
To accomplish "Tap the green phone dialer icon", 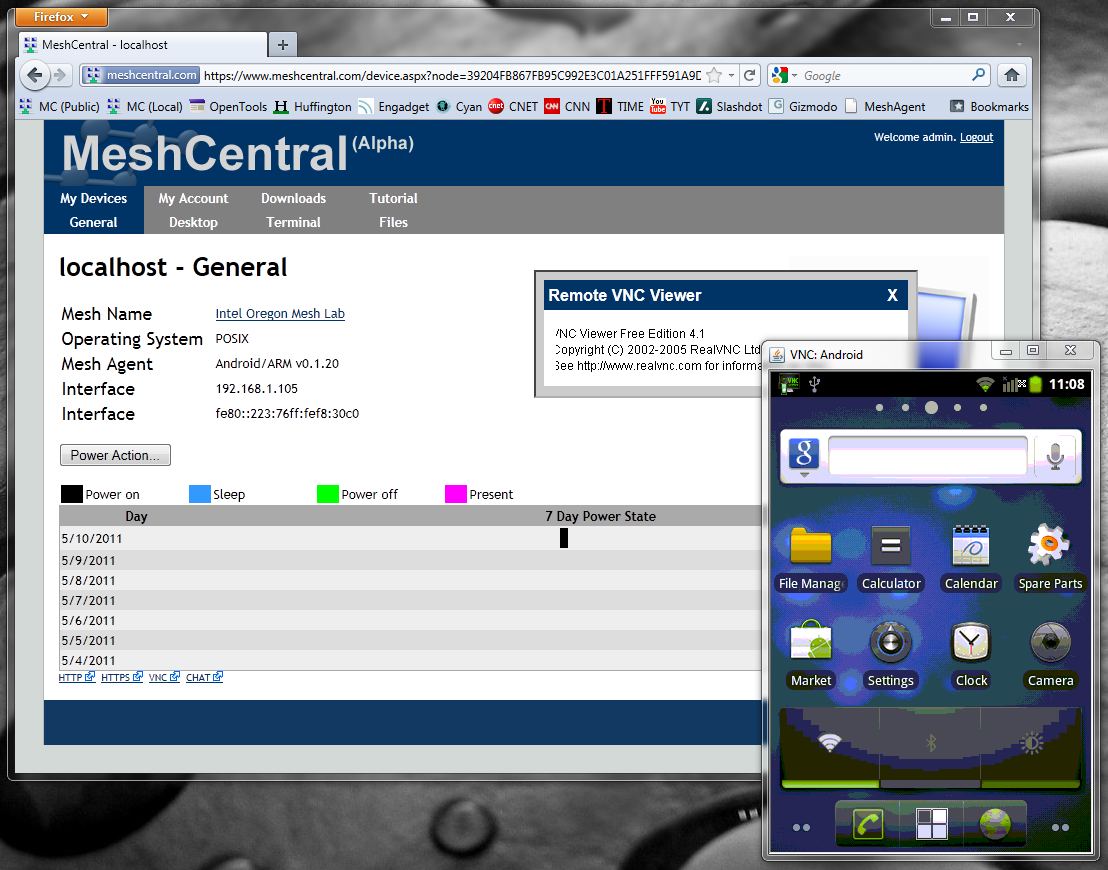I will (x=868, y=824).
